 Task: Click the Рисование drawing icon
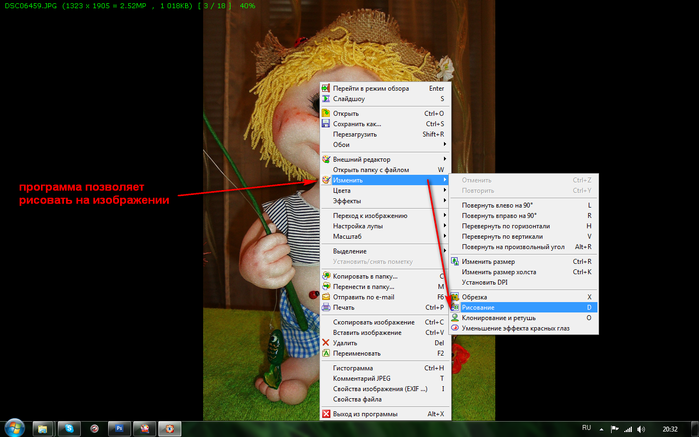tap(455, 307)
